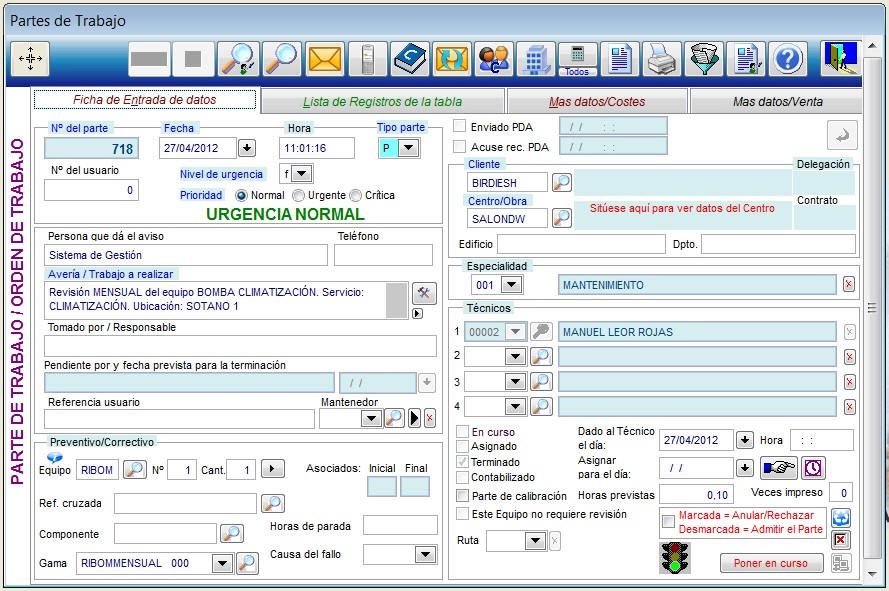Image resolution: width=889 pixels, height=591 pixels.
Task: Click the filter funnel toolbar icon
Action: (x=704, y=58)
